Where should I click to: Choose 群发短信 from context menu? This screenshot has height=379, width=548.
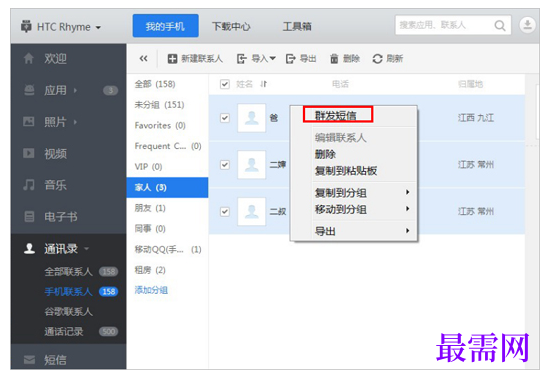[x=336, y=115]
